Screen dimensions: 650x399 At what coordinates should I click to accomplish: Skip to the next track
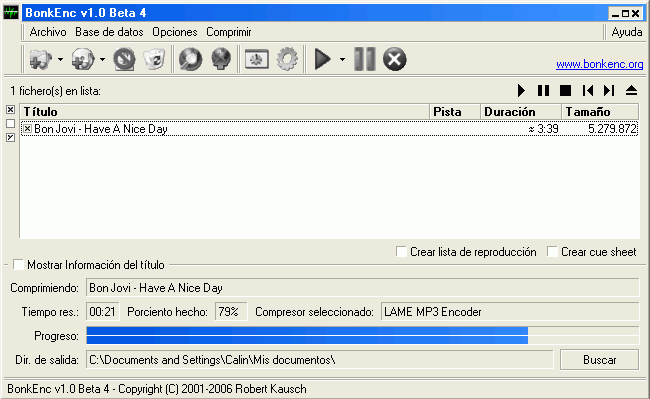pos(609,91)
